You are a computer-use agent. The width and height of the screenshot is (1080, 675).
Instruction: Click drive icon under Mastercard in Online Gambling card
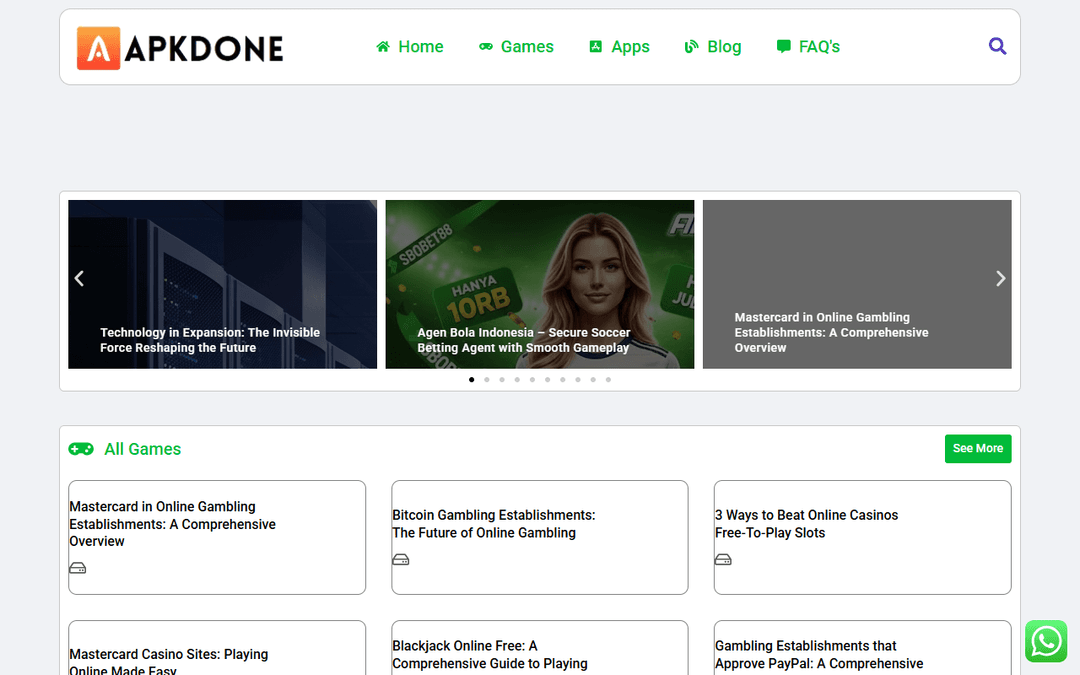point(78,568)
